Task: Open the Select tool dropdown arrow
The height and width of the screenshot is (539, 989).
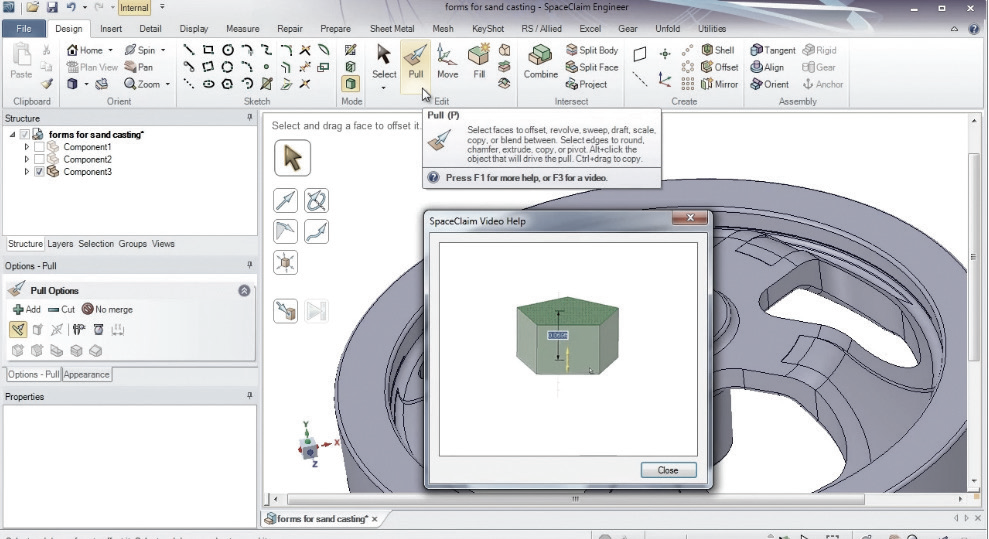Action: coord(383,88)
